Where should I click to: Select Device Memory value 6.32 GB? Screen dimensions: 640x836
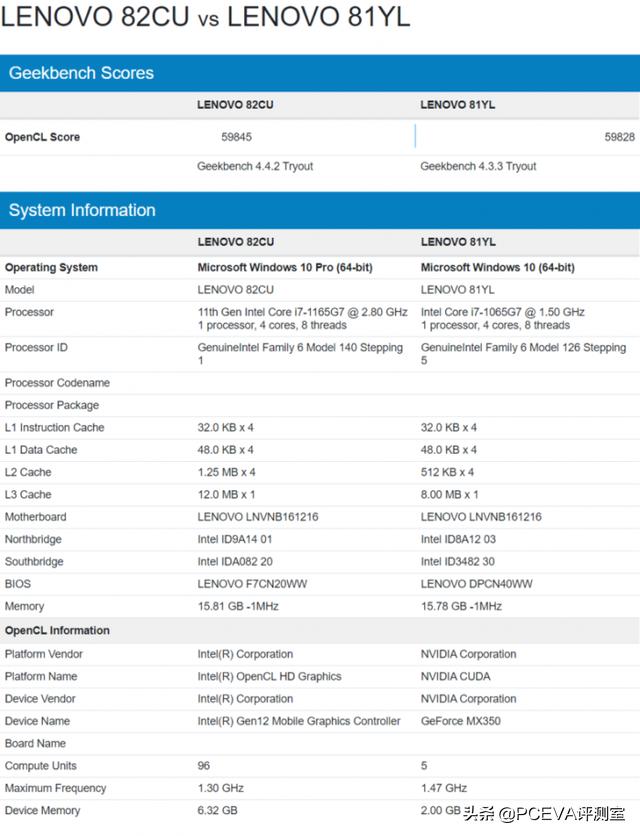[218, 811]
